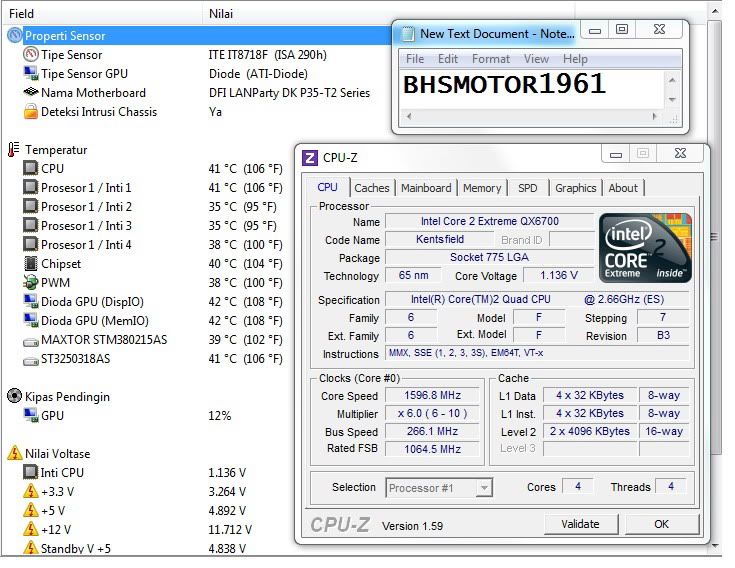
Task: Click the Dioda GPU (MemIO) icon
Action: [x=30, y=320]
